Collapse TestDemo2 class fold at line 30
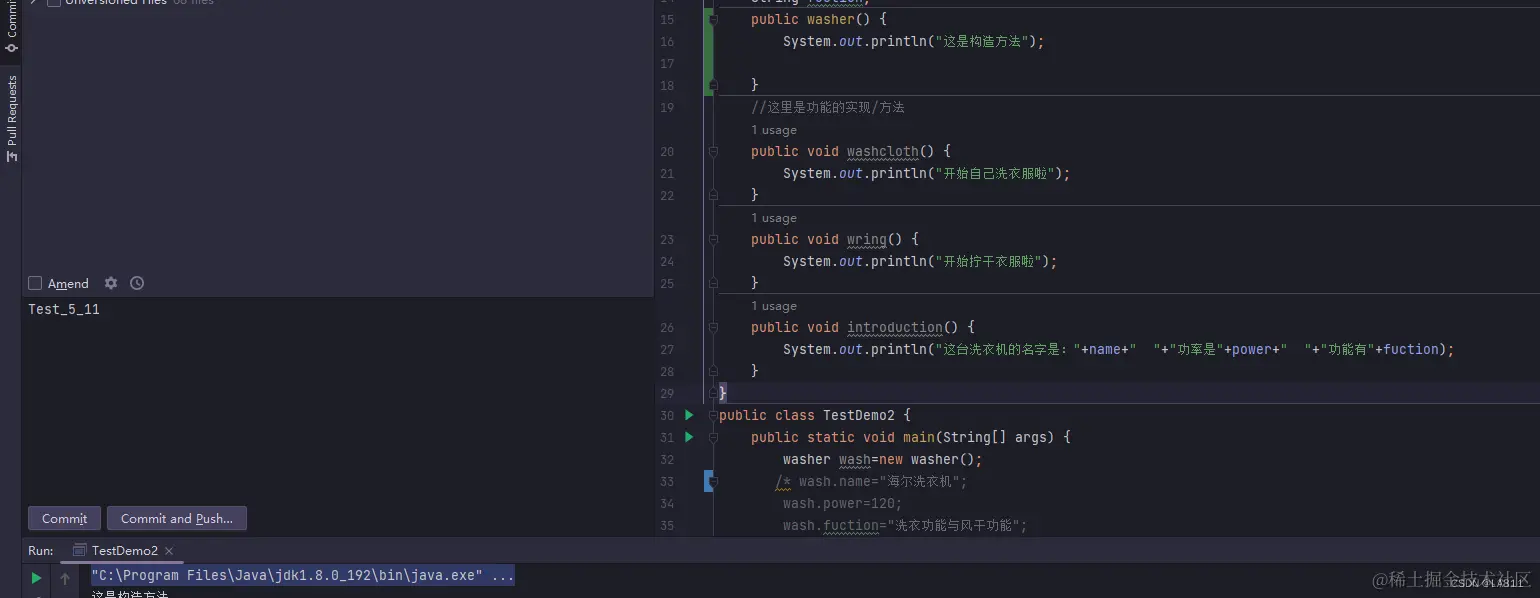 pyautogui.click(x=713, y=415)
